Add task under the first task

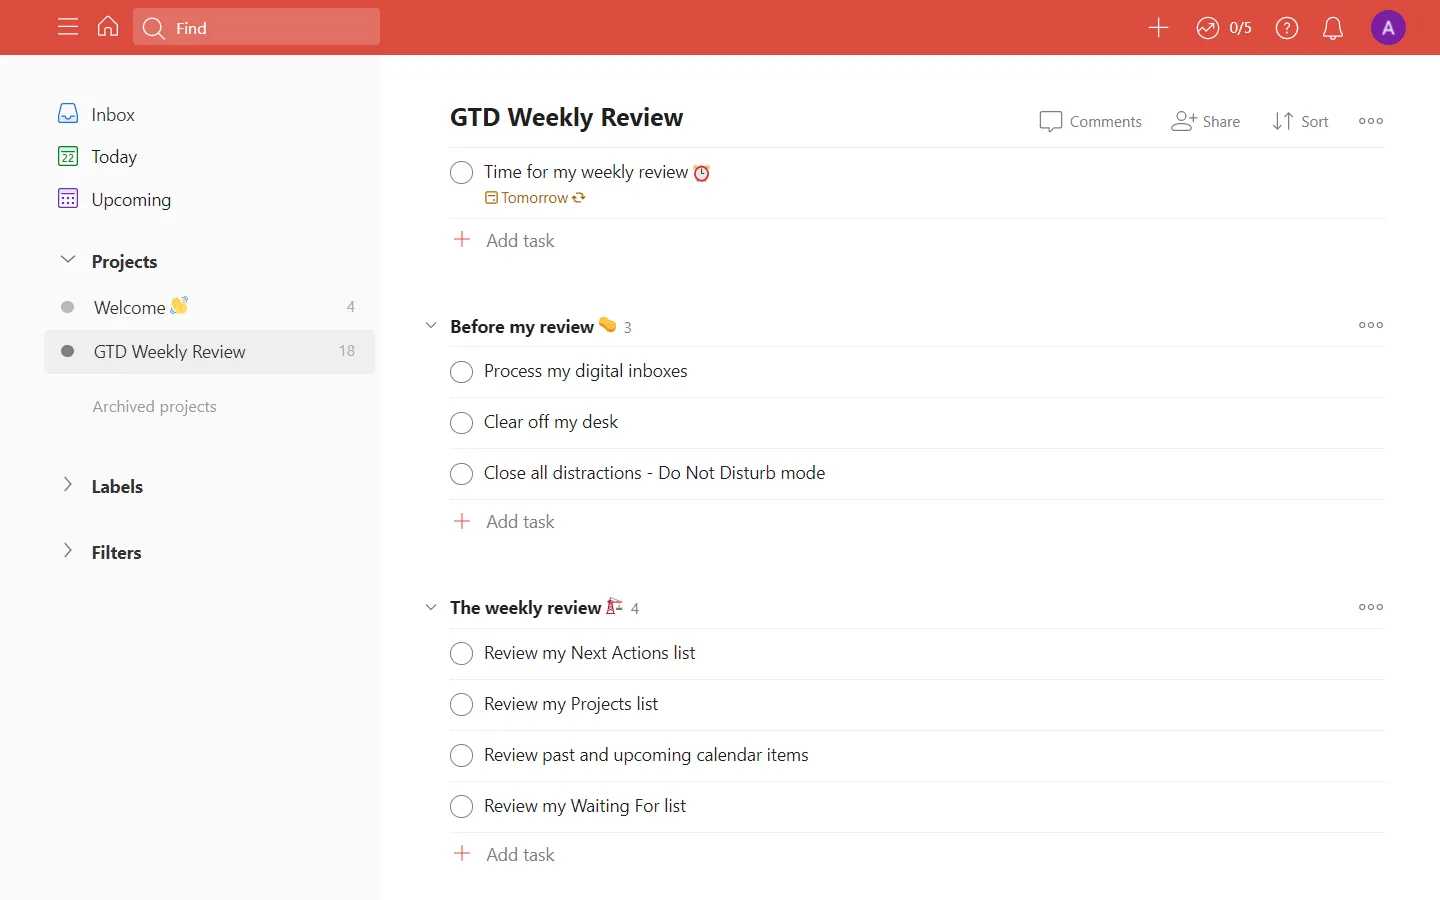click(x=504, y=240)
